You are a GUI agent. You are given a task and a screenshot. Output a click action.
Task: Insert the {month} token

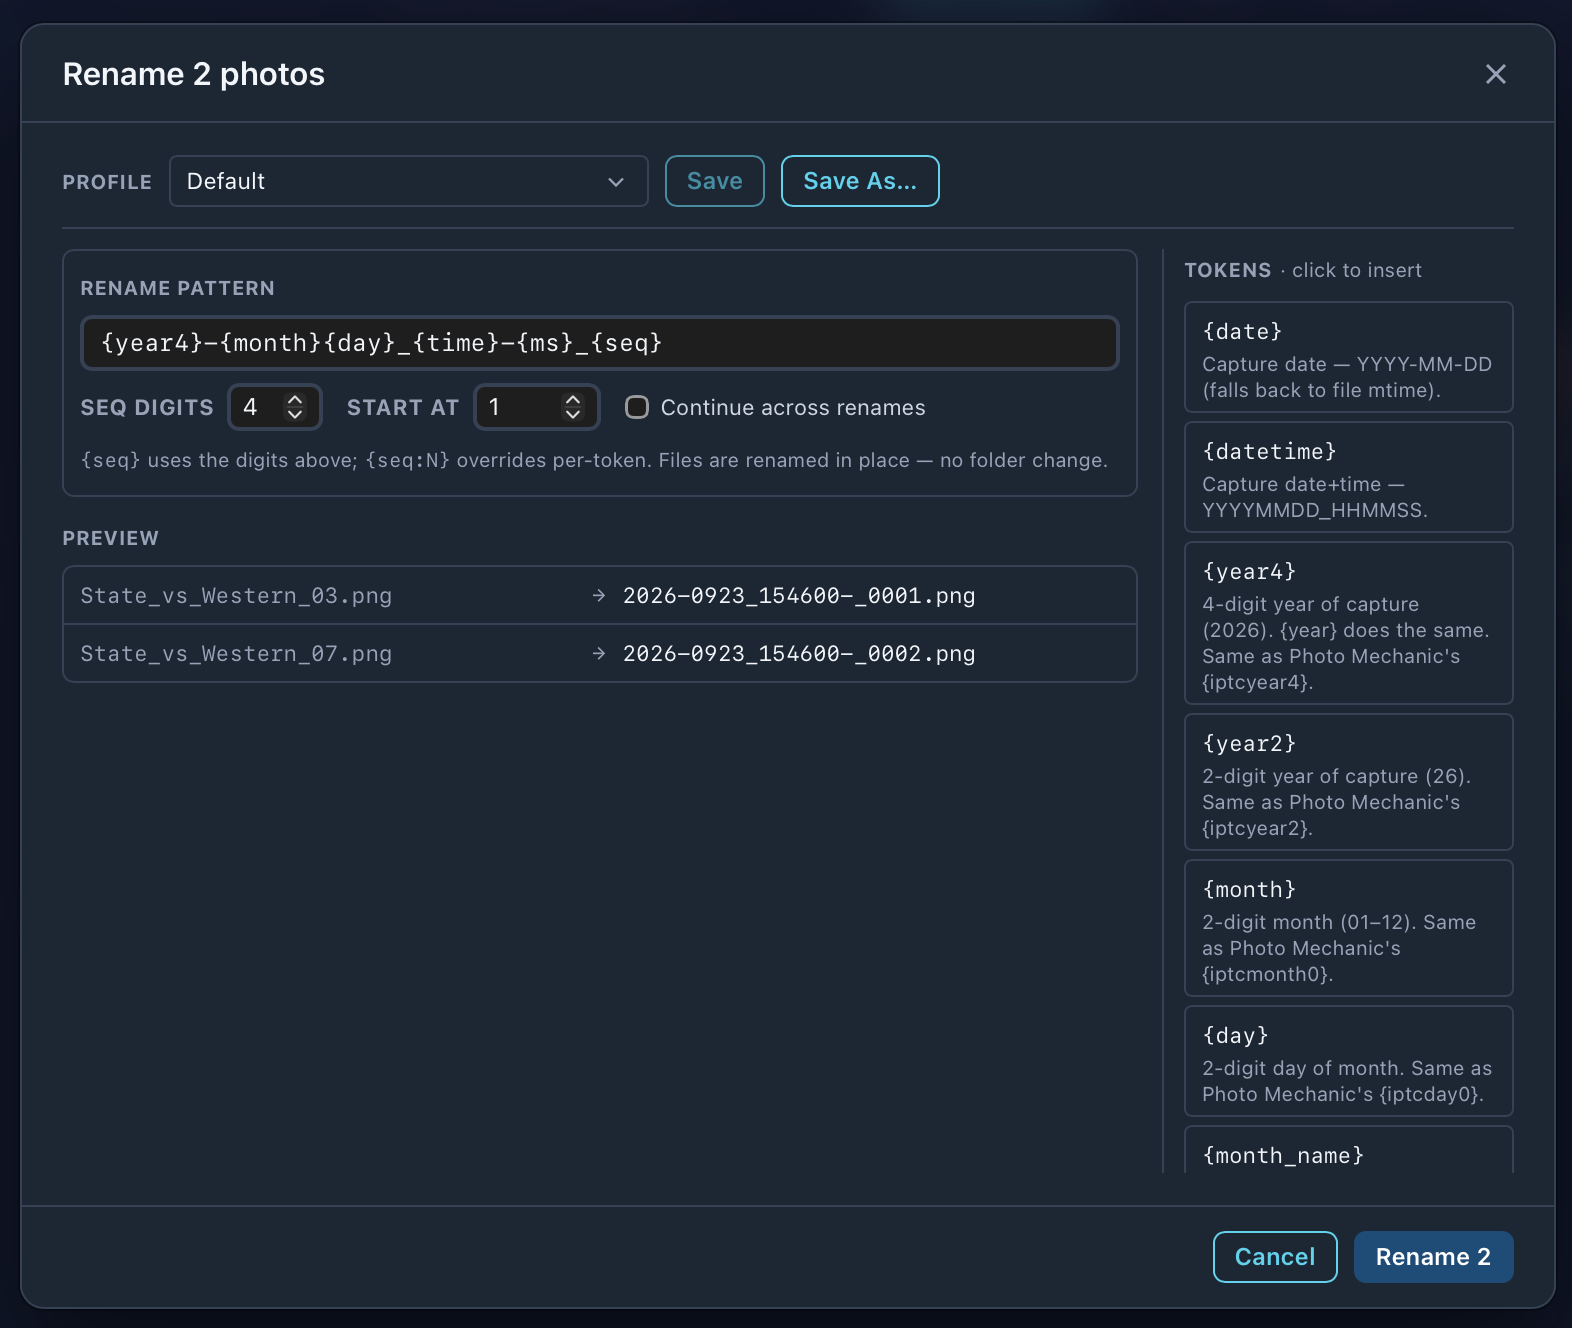click(x=1348, y=928)
